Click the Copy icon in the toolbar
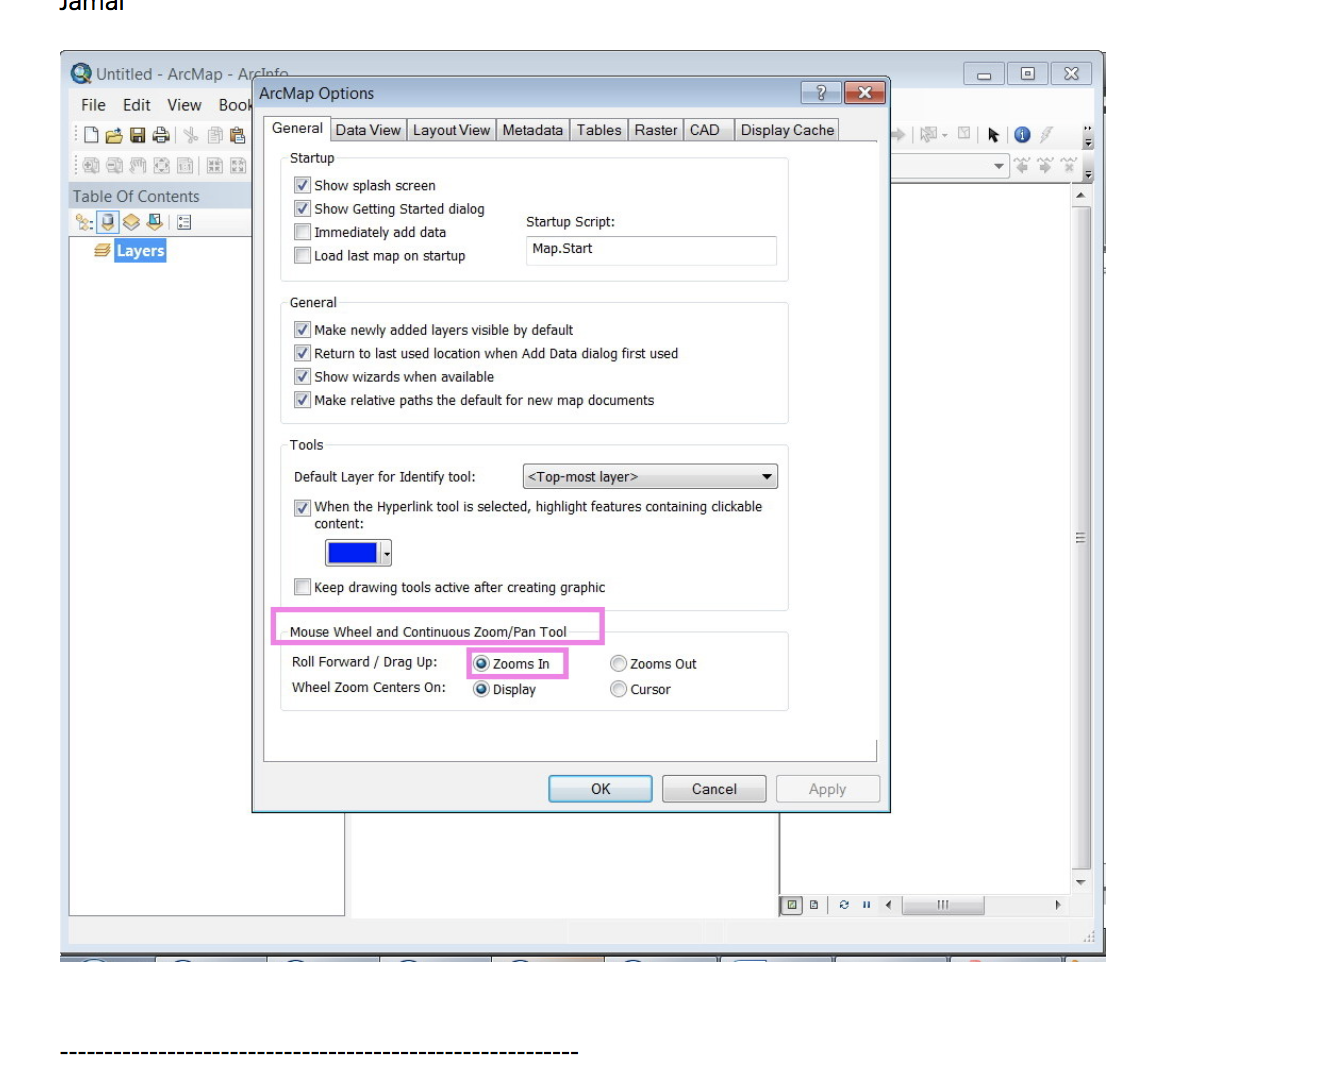Screen dimensions: 1344x1066 point(215,135)
